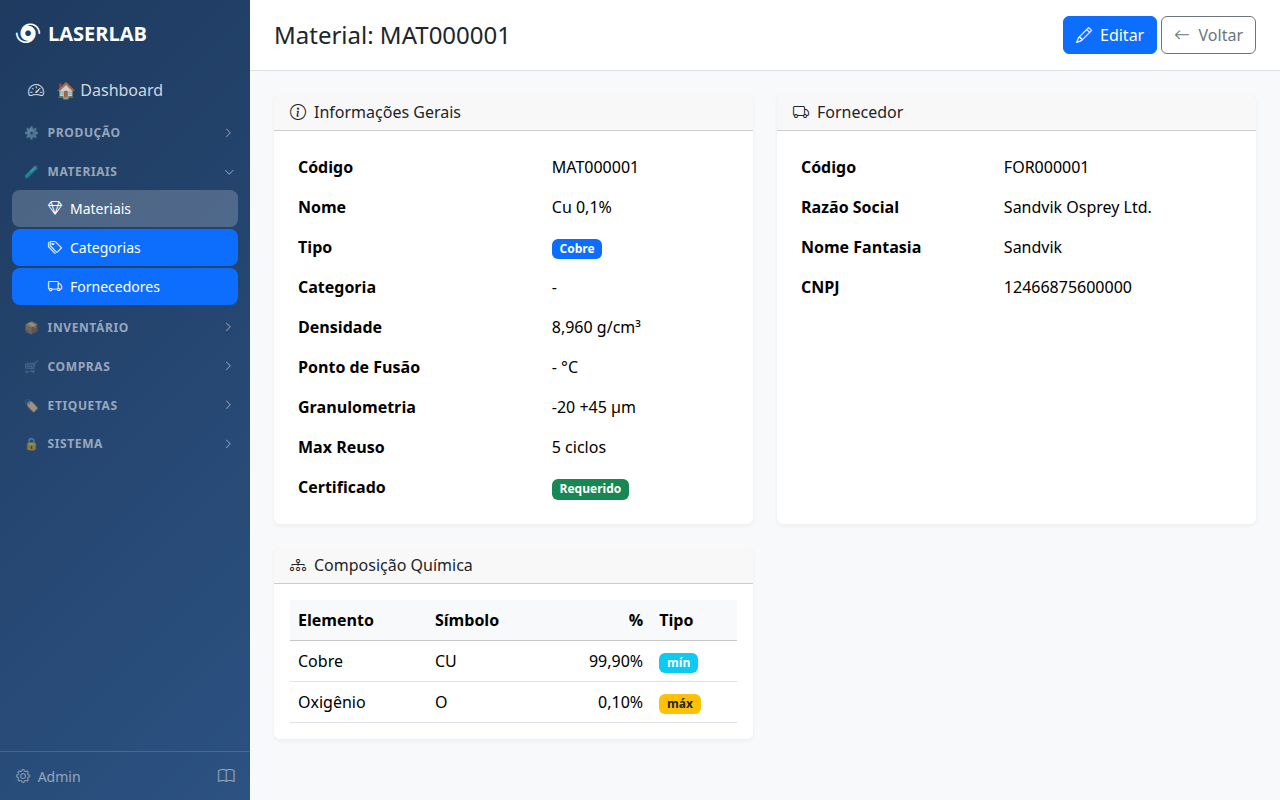Image resolution: width=1280 pixels, height=800 pixels.
Task: Click the diamond icon beside Materiais
Action: (x=55, y=209)
